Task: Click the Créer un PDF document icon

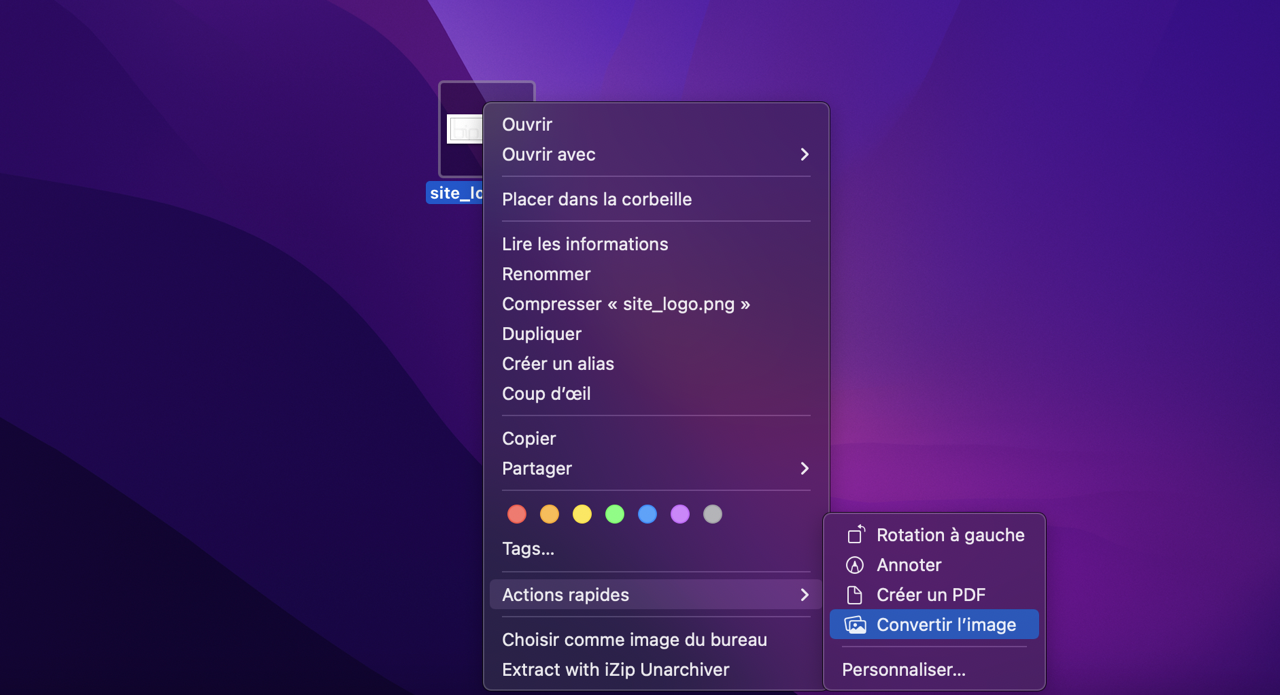Action: 855,595
